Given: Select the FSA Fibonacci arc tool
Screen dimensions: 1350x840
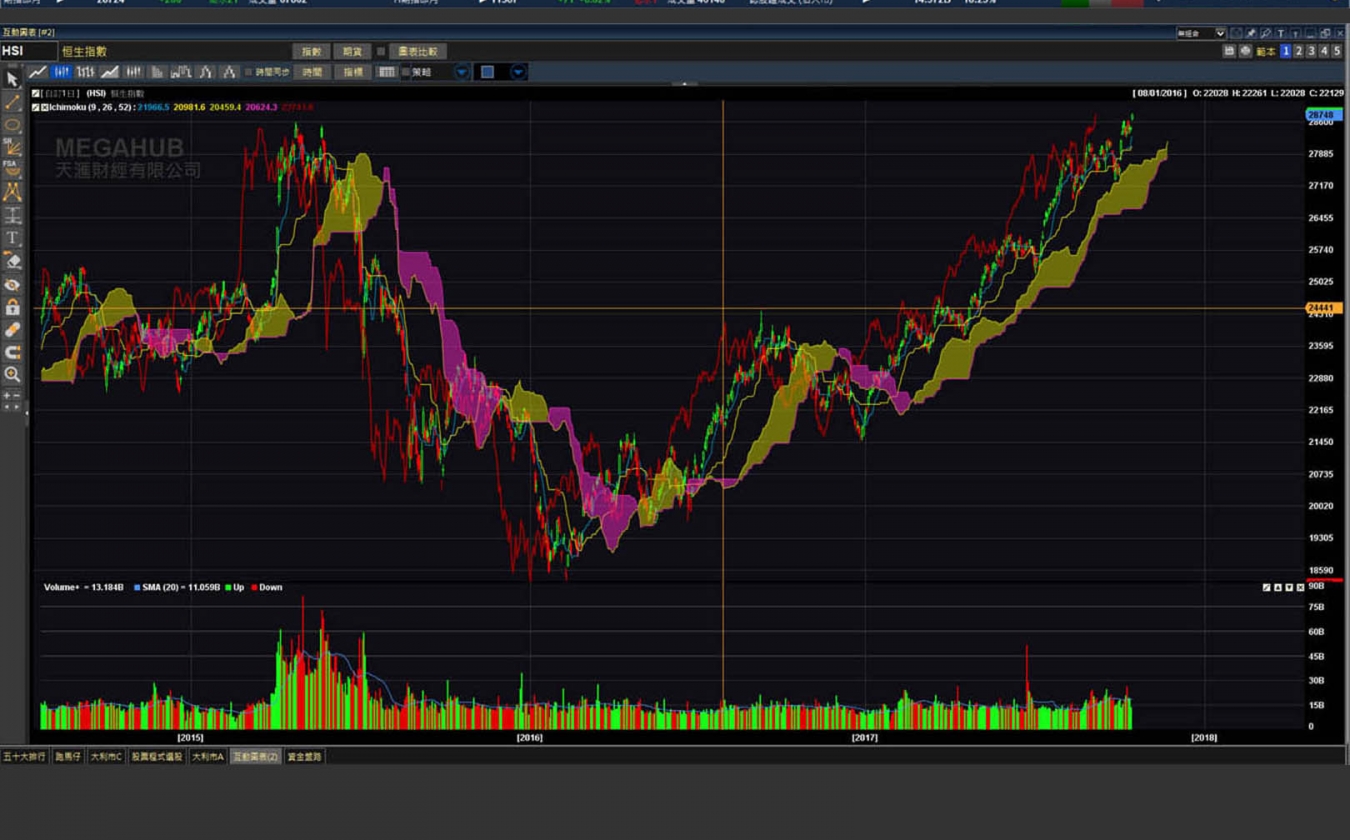Looking at the screenshot, I should tap(12, 168).
